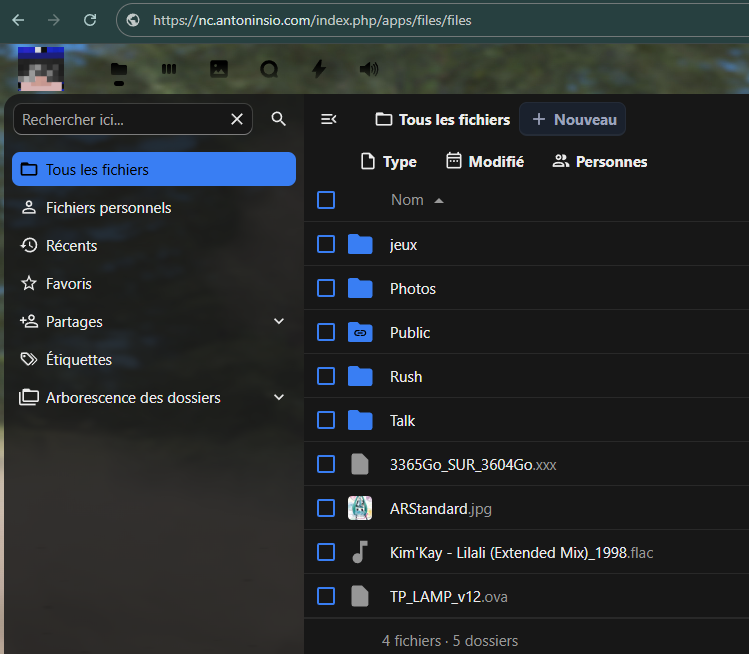Viewport: 749px width, 654px height.
Task: Collapse the navigation sidebar toggle icon
Action: point(328,120)
